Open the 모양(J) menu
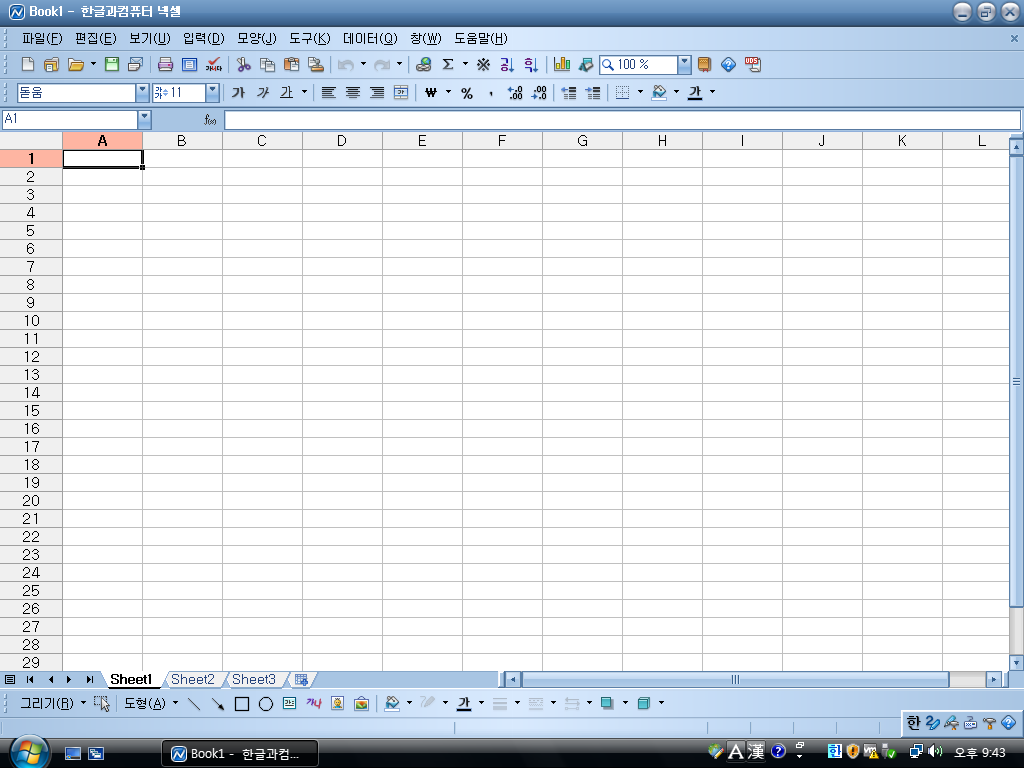This screenshot has height=768, width=1024. pyautogui.click(x=257, y=39)
